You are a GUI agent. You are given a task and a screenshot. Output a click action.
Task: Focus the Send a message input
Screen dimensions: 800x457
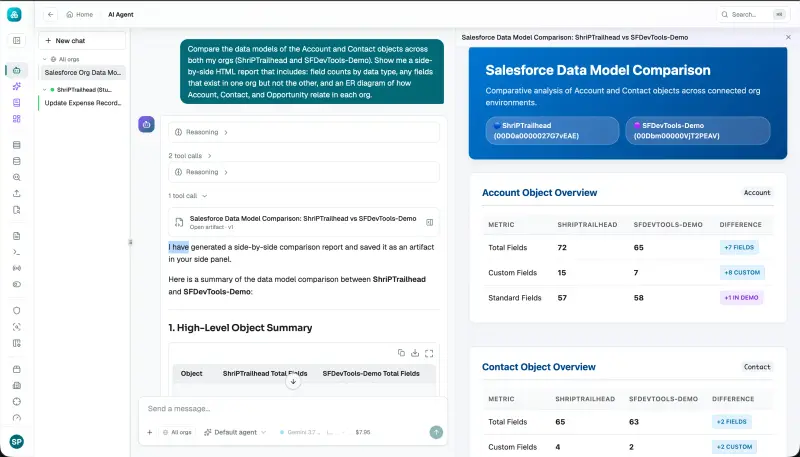tap(293, 409)
